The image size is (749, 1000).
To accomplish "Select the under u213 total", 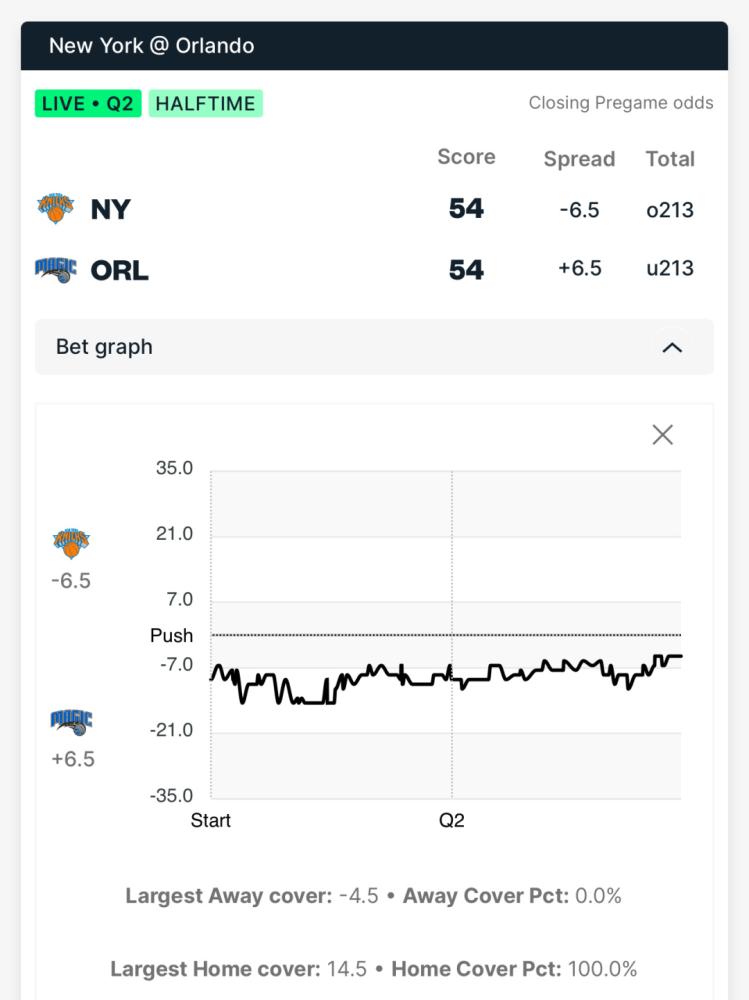I will point(670,268).
